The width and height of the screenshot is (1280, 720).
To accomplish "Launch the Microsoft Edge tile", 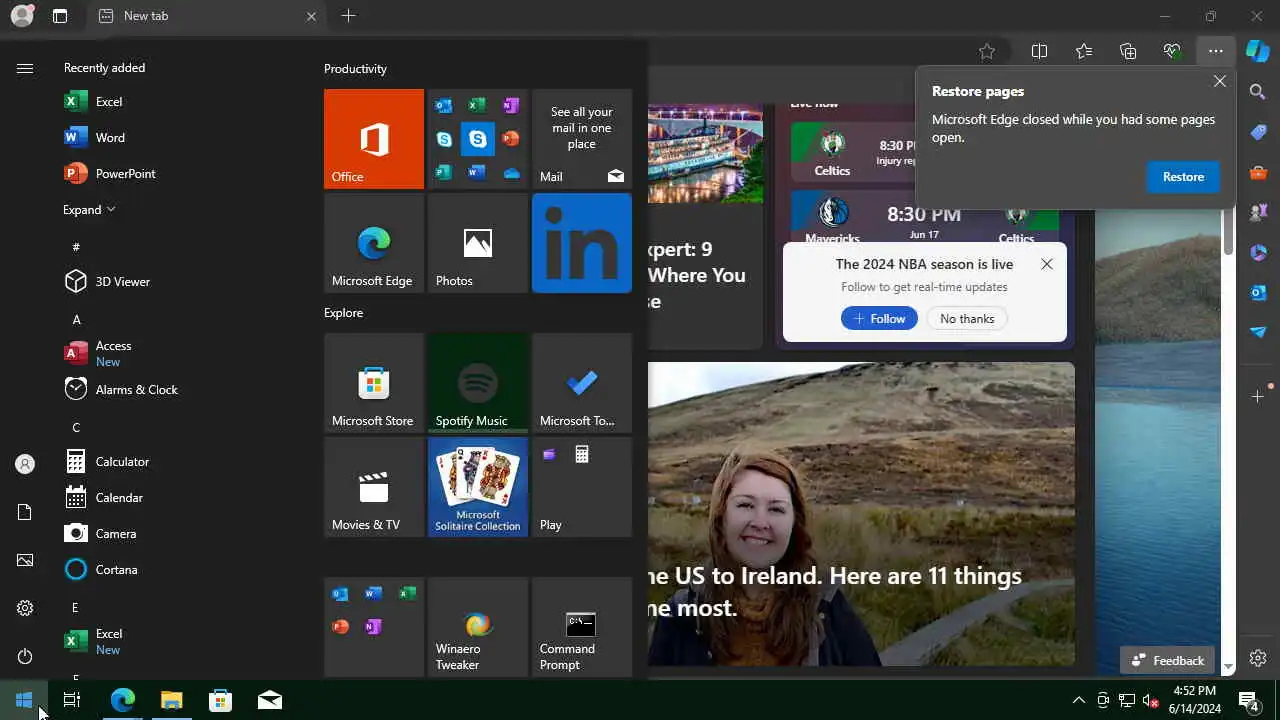I will tap(374, 243).
